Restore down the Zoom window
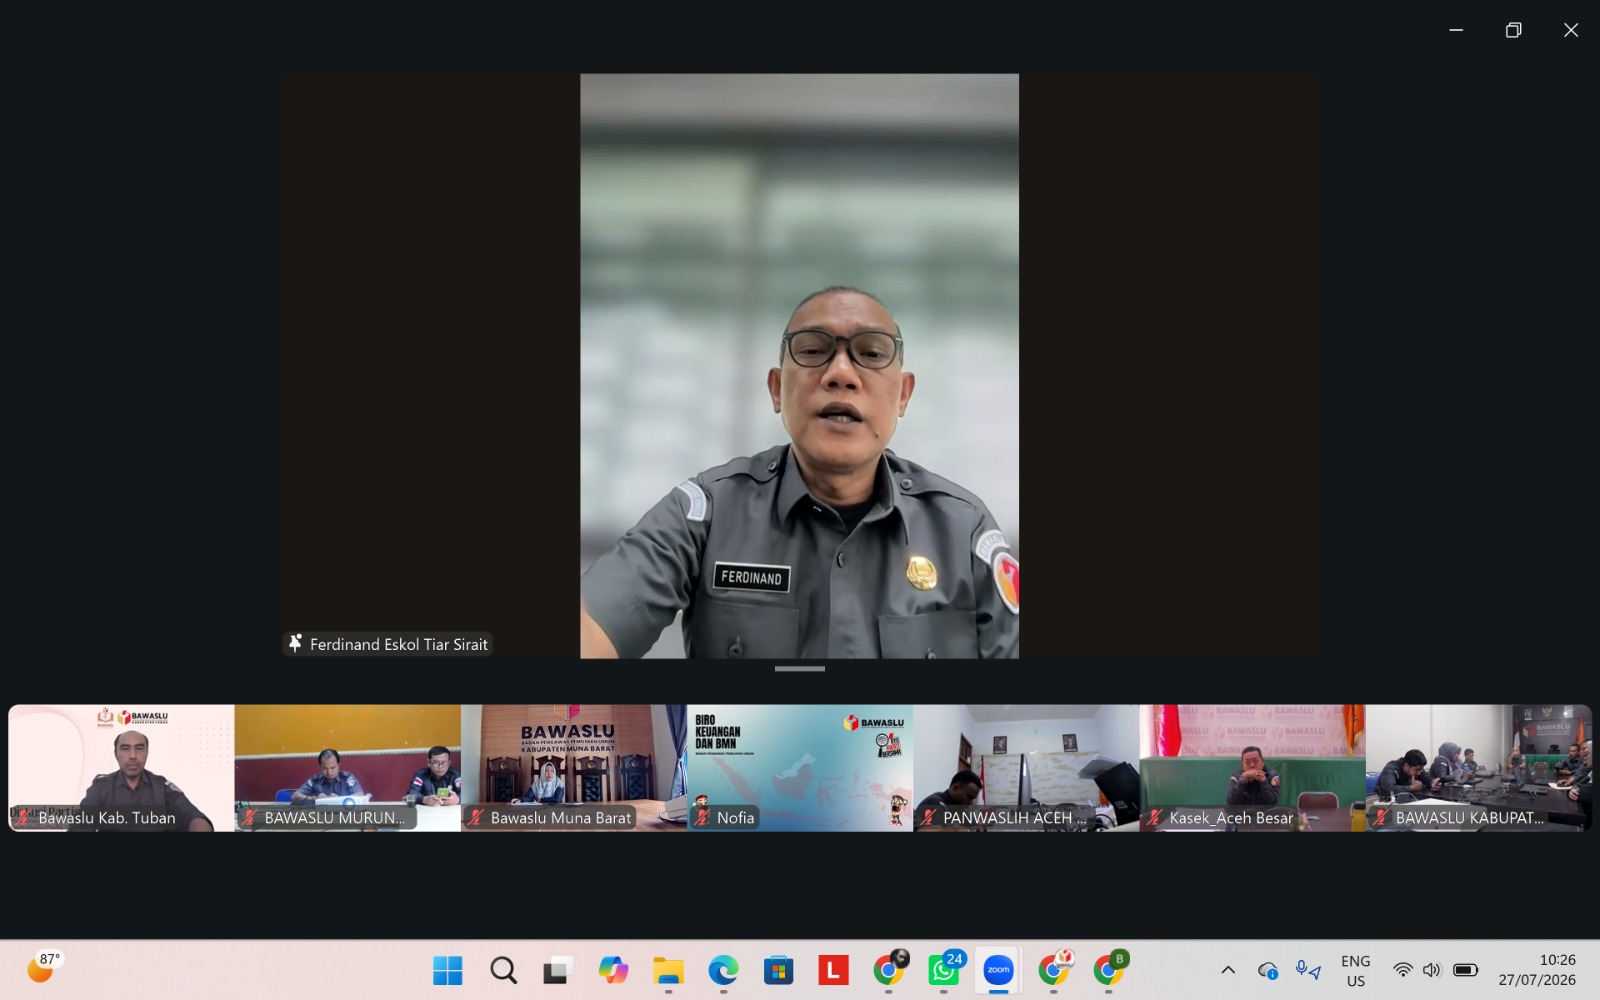 [x=1514, y=30]
